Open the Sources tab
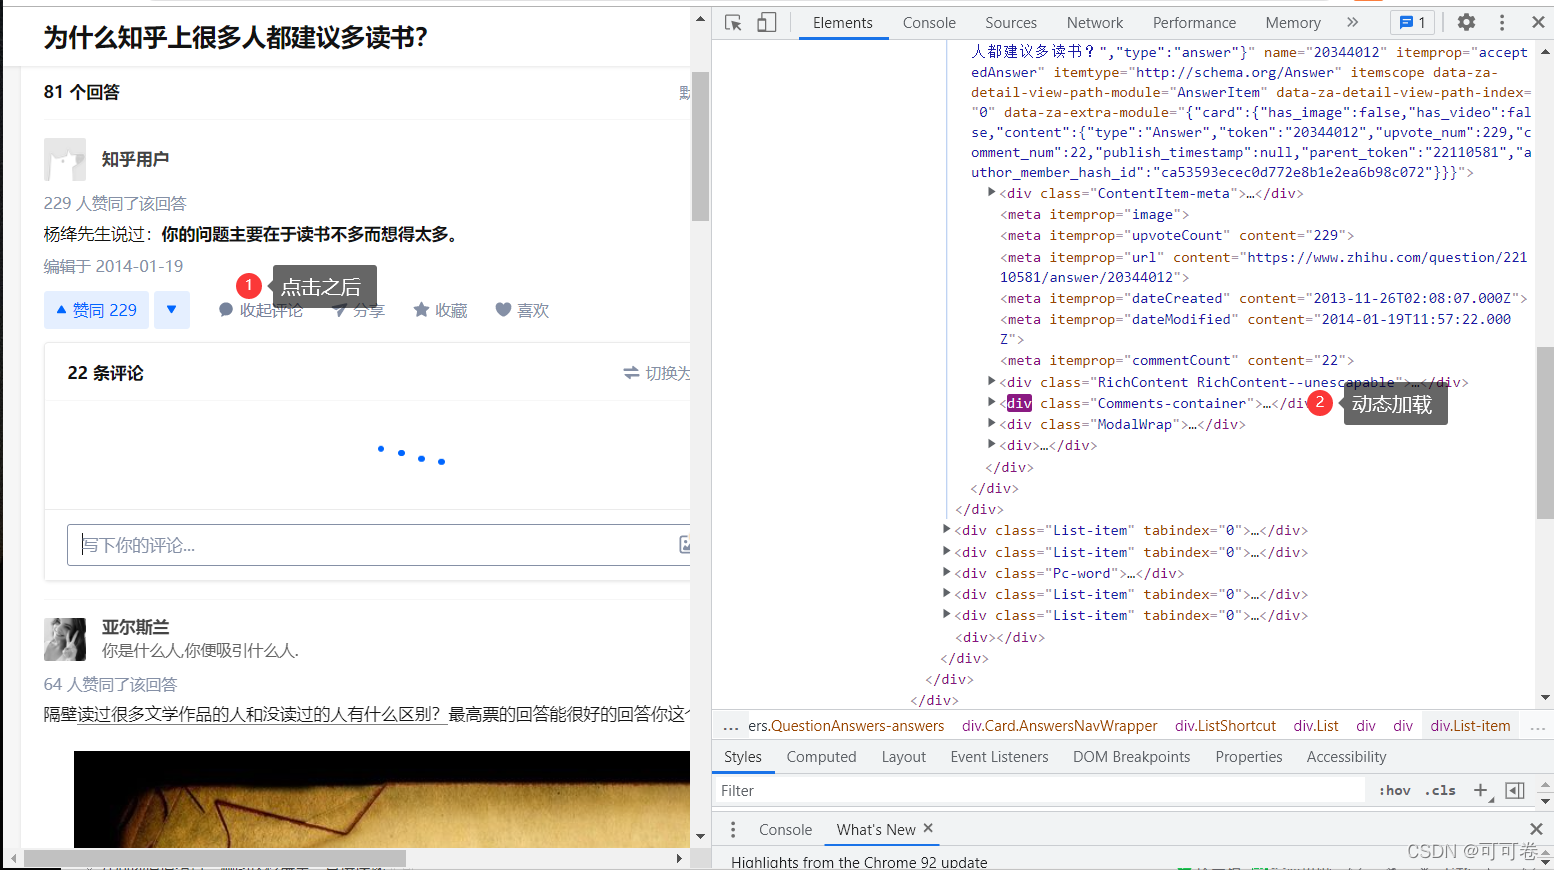 [x=1010, y=22]
